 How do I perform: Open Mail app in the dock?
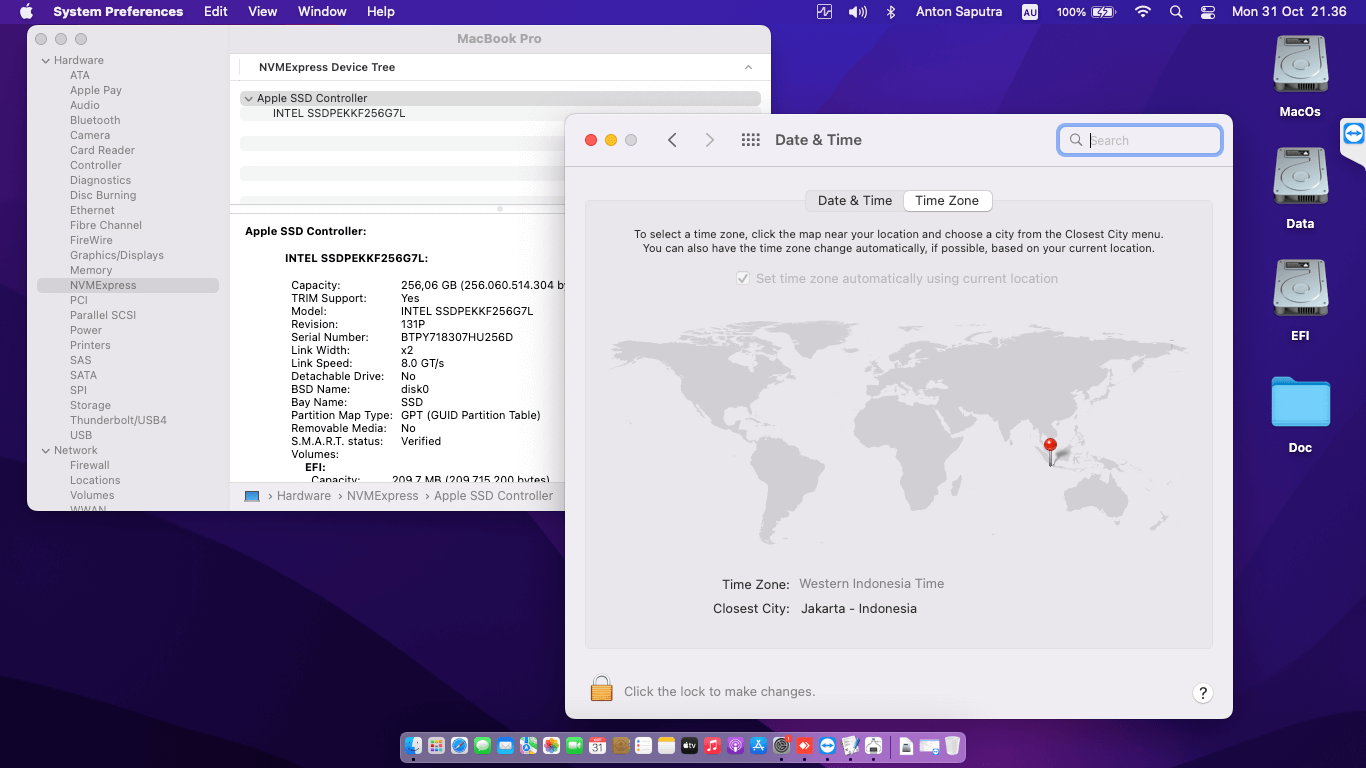coord(505,745)
